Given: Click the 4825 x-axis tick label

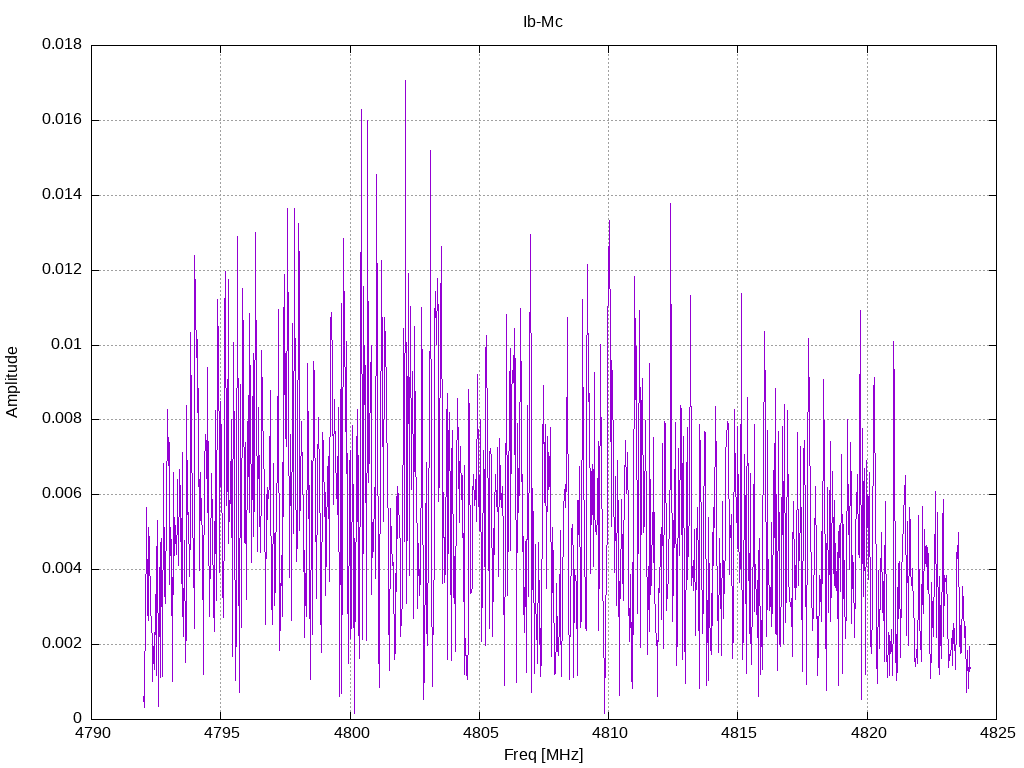Looking at the screenshot, I should pyautogui.click(x=997, y=733).
